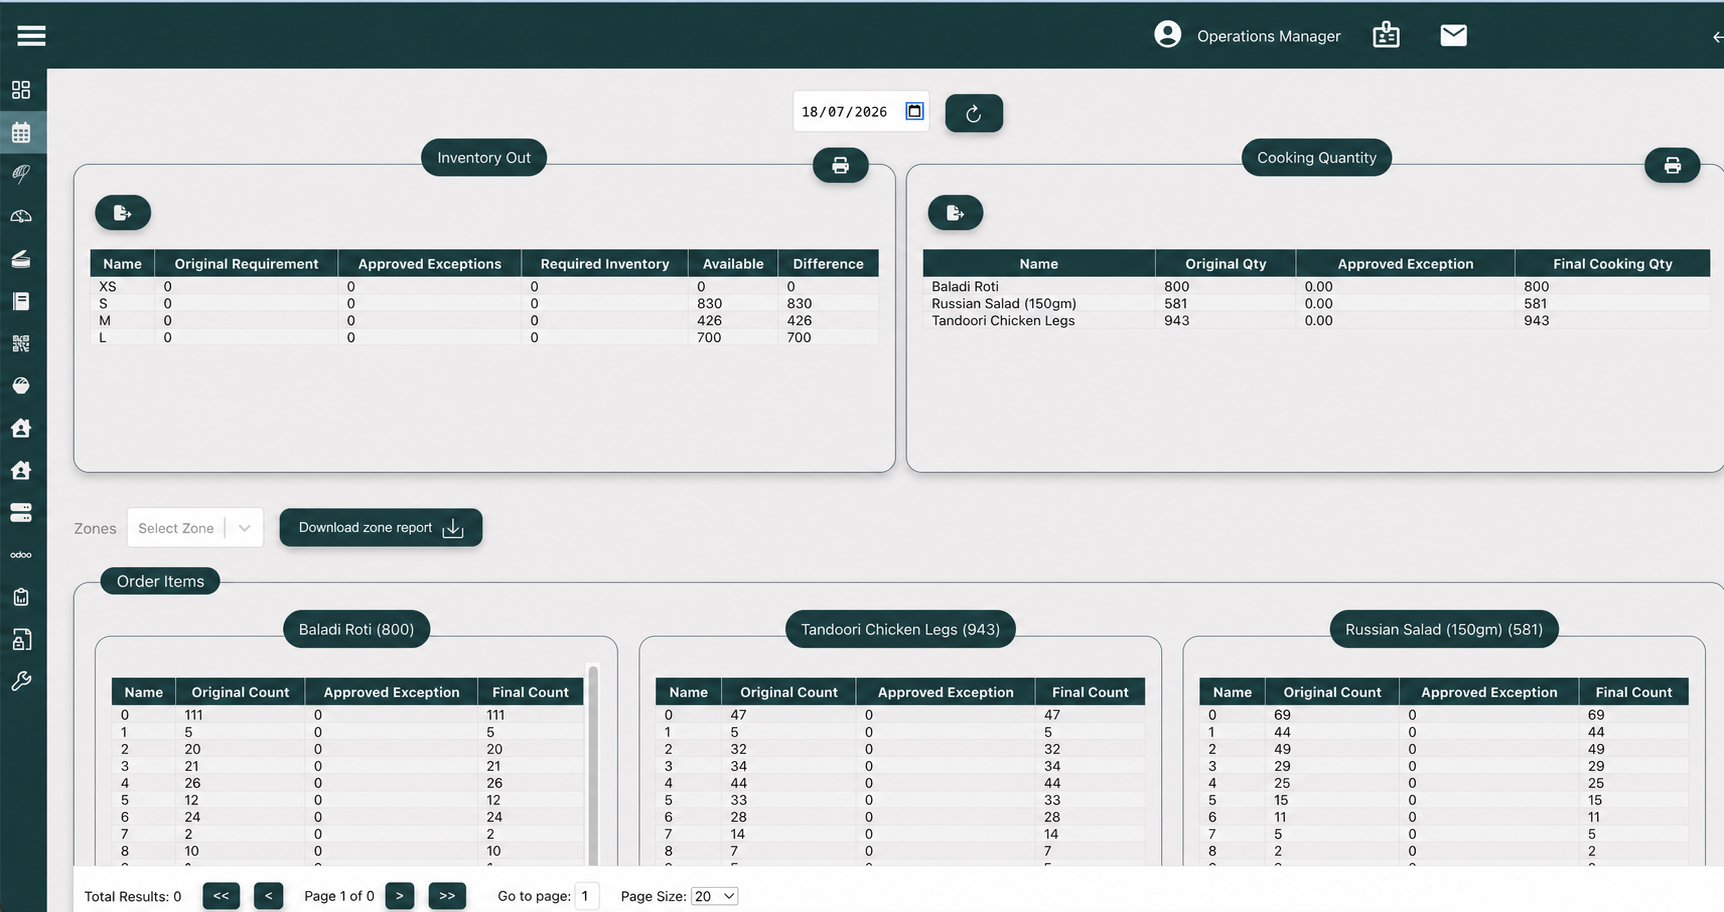Open the hamburger menu

pos(31,36)
